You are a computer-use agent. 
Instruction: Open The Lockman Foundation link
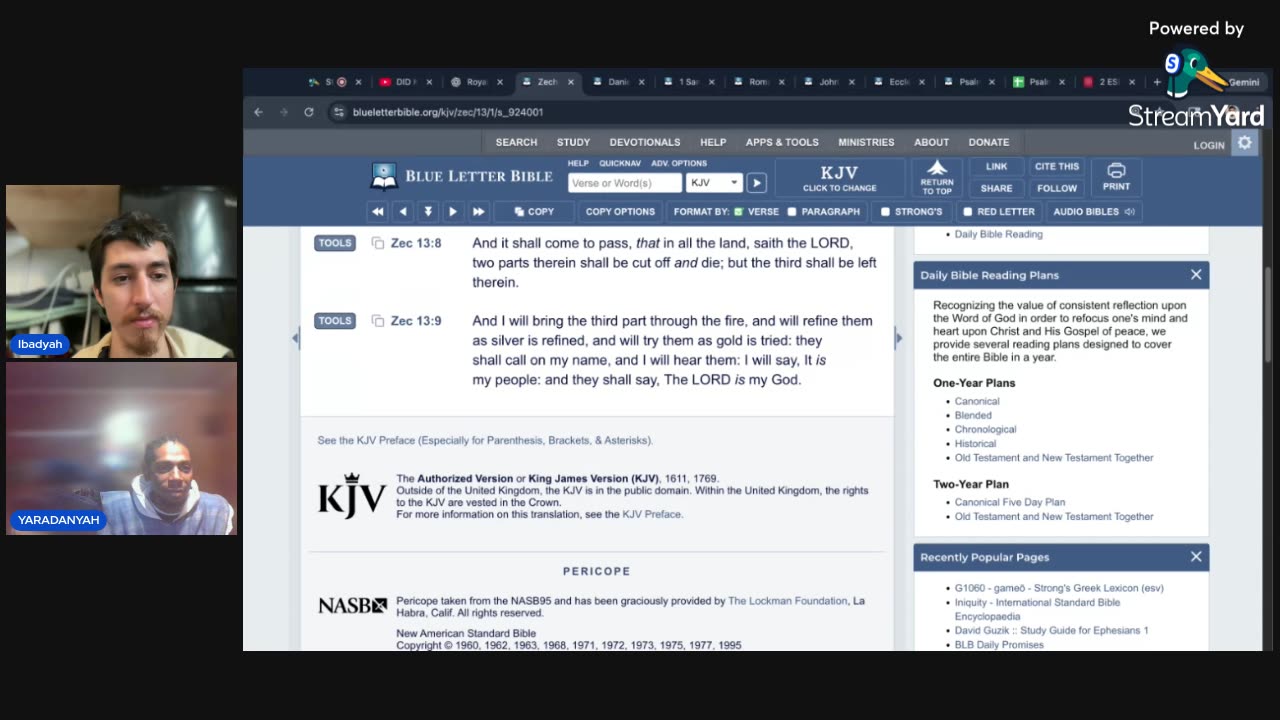coord(787,601)
